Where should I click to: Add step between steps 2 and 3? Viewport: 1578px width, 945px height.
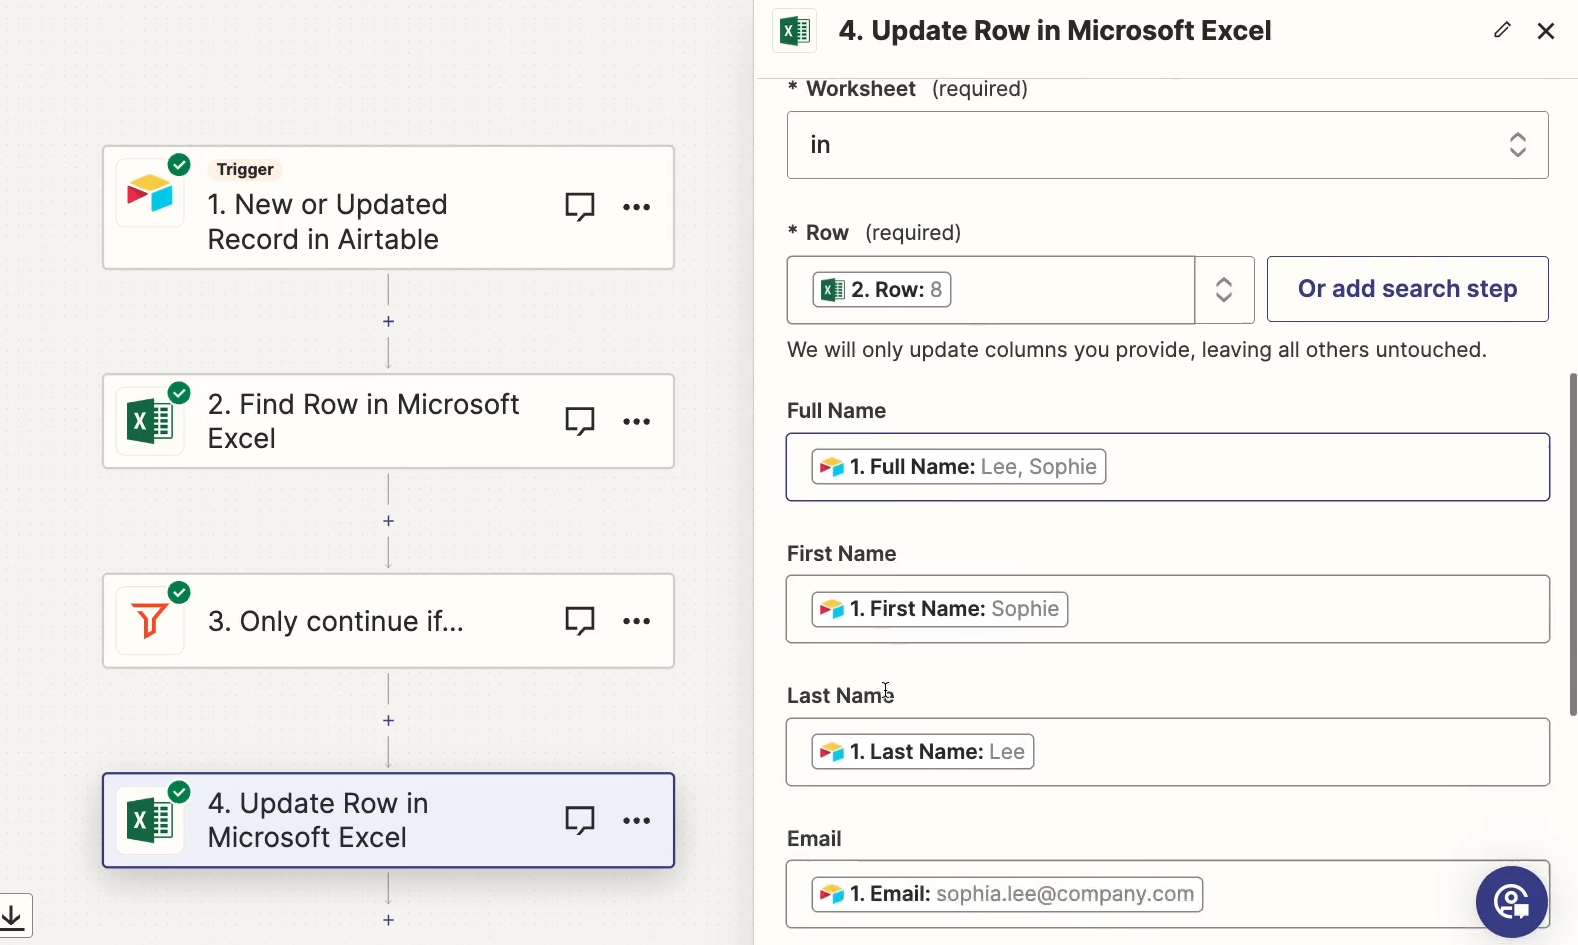389,521
